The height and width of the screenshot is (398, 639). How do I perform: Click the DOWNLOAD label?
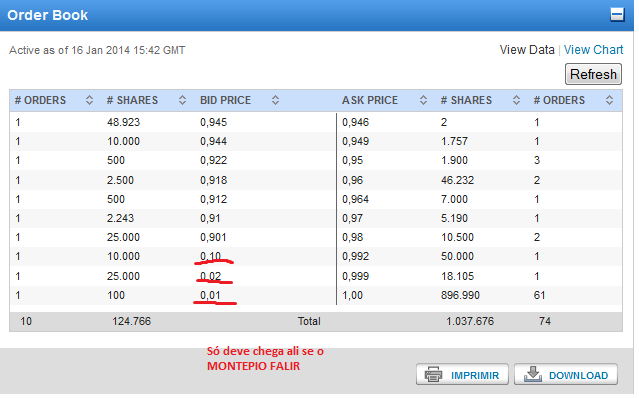coord(578,376)
